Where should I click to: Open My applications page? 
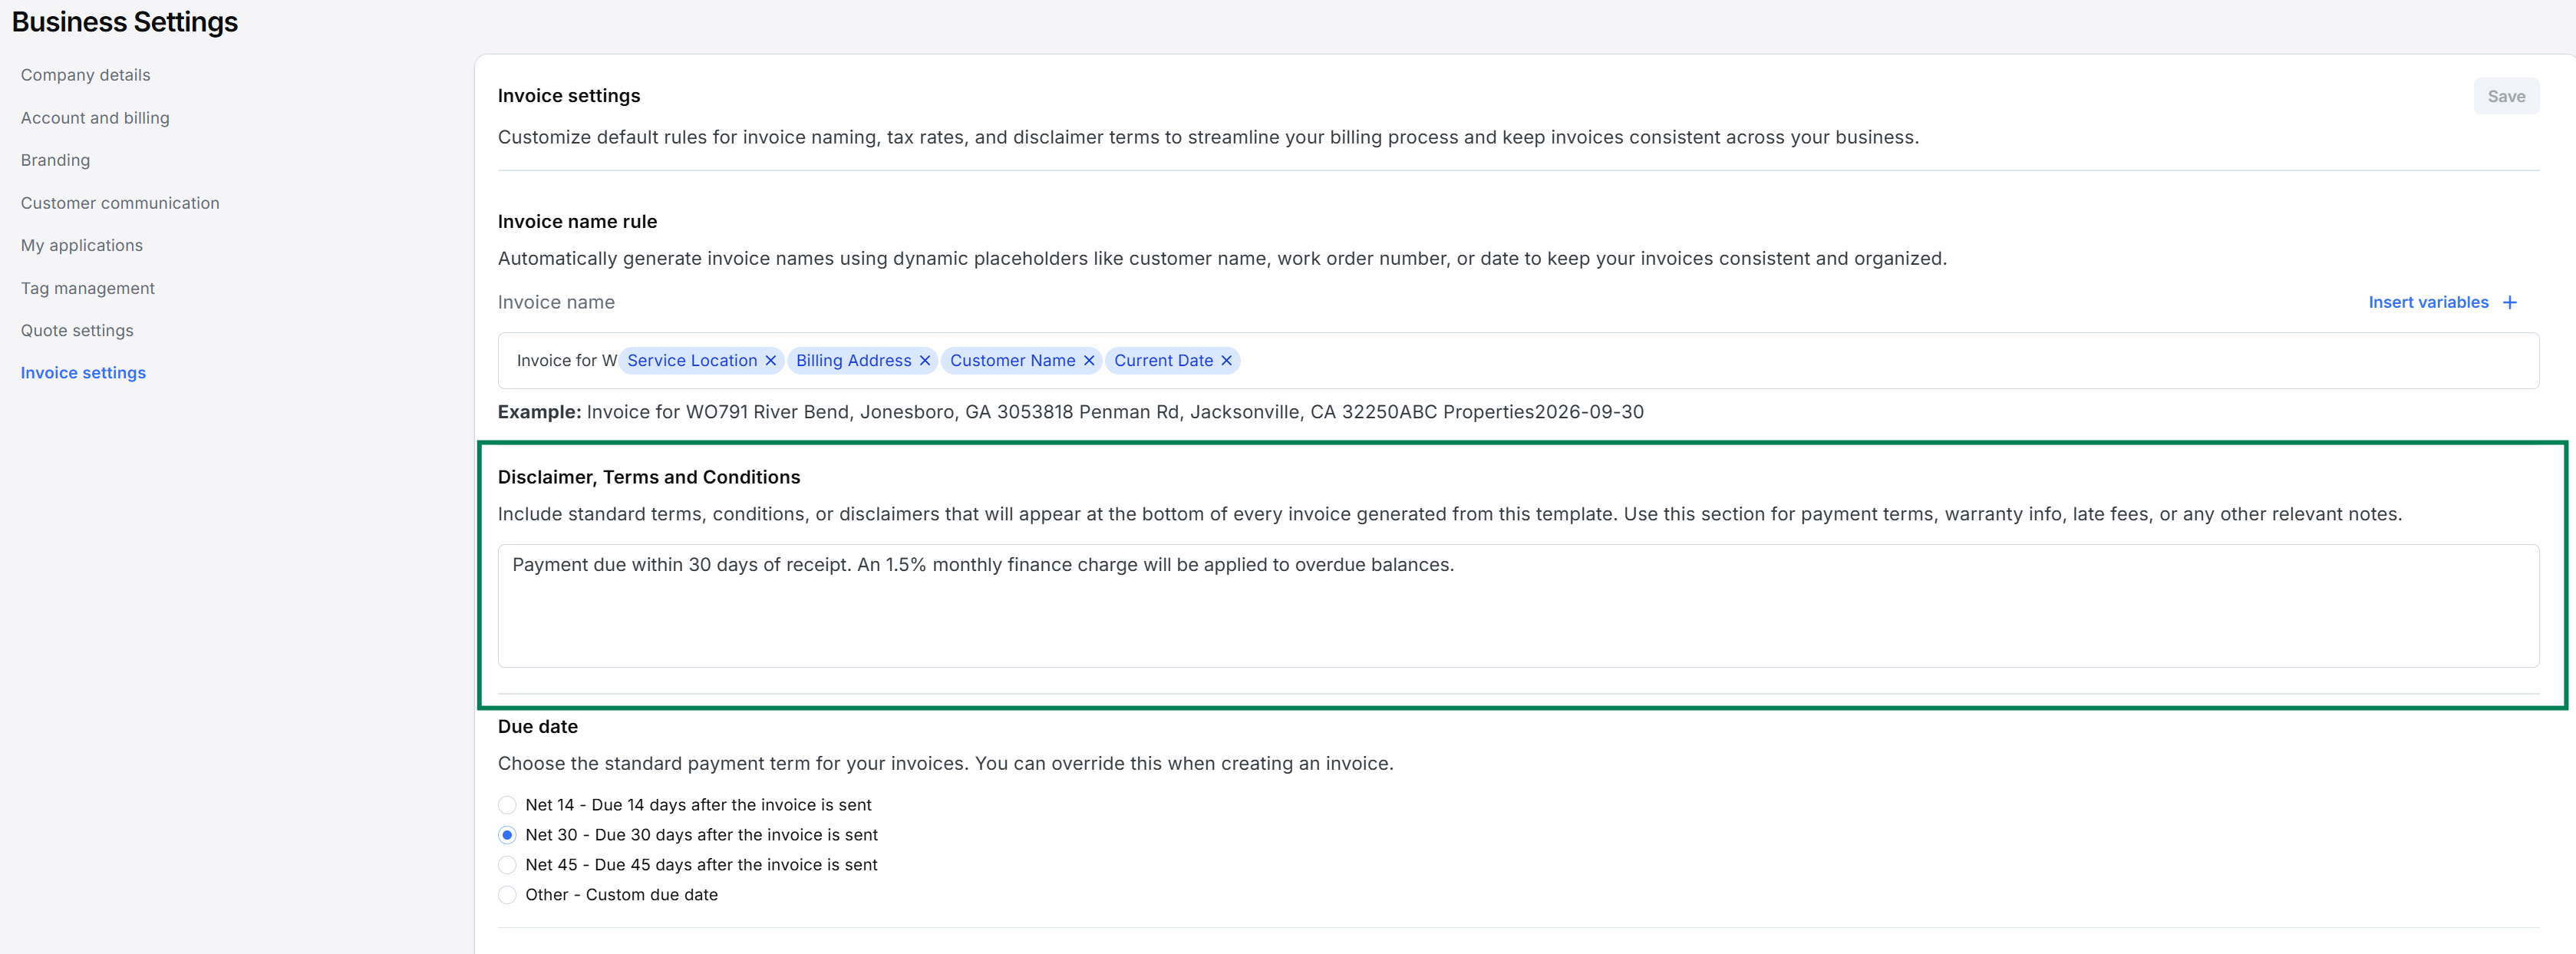(x=82, y=246)
